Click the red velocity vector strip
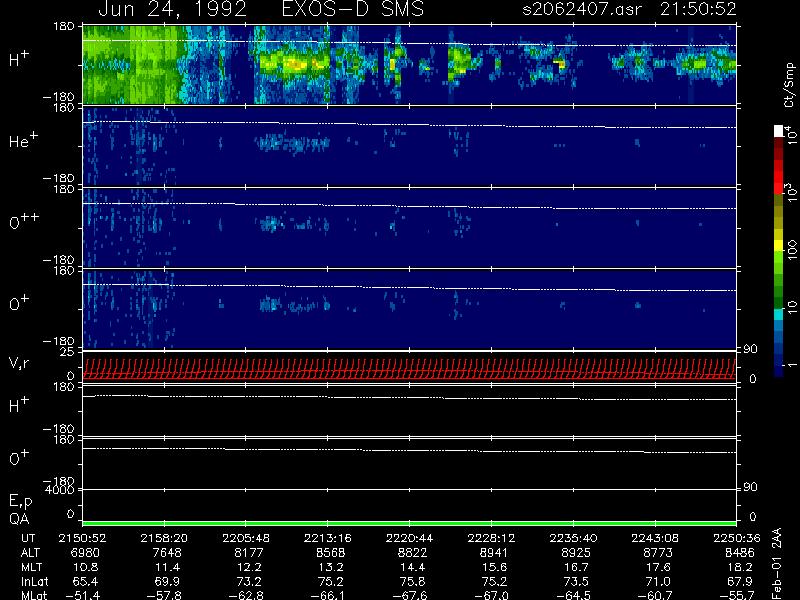This screenshot has width=800, height=600. (409, 368)
